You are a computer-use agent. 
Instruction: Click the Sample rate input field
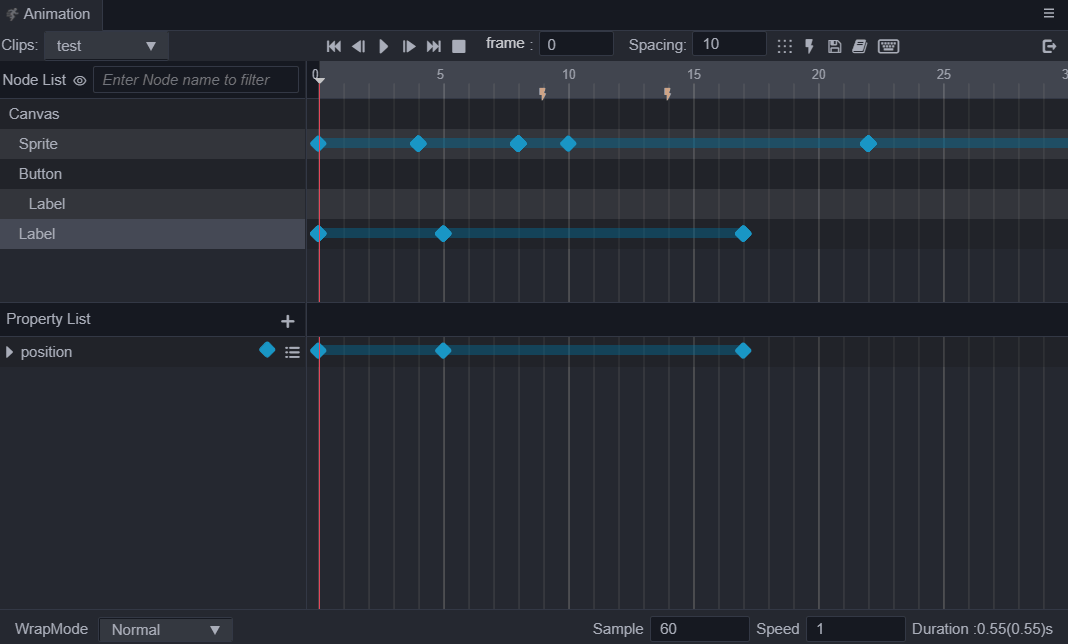[x=700, y=629]
